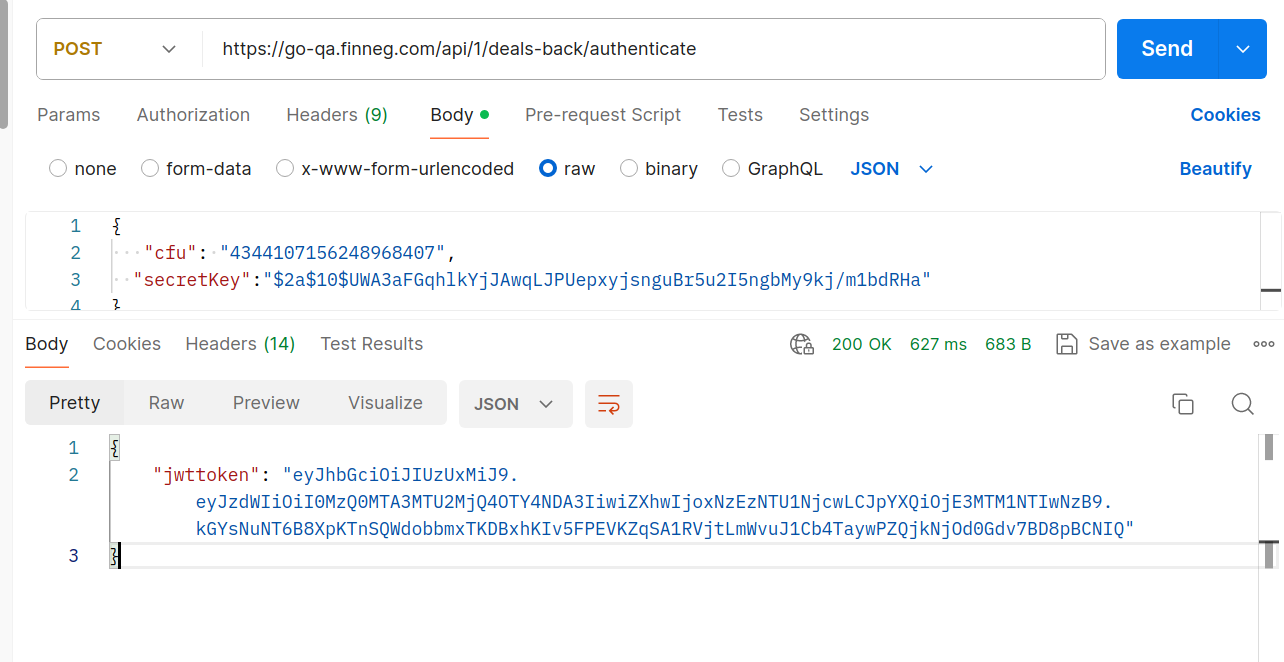This screenshot has height=662, width=1284.
Task: Open the Pre-request Script tab
Action: [x=602, y=115]
